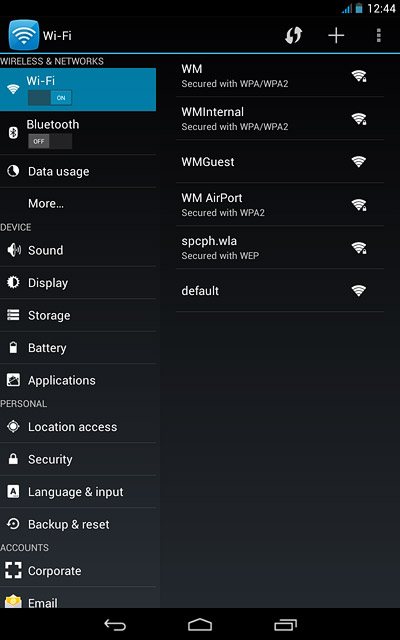This screenshot has height=640, width=400.
Task: Open Data usage settings
Action: [78, 171]
